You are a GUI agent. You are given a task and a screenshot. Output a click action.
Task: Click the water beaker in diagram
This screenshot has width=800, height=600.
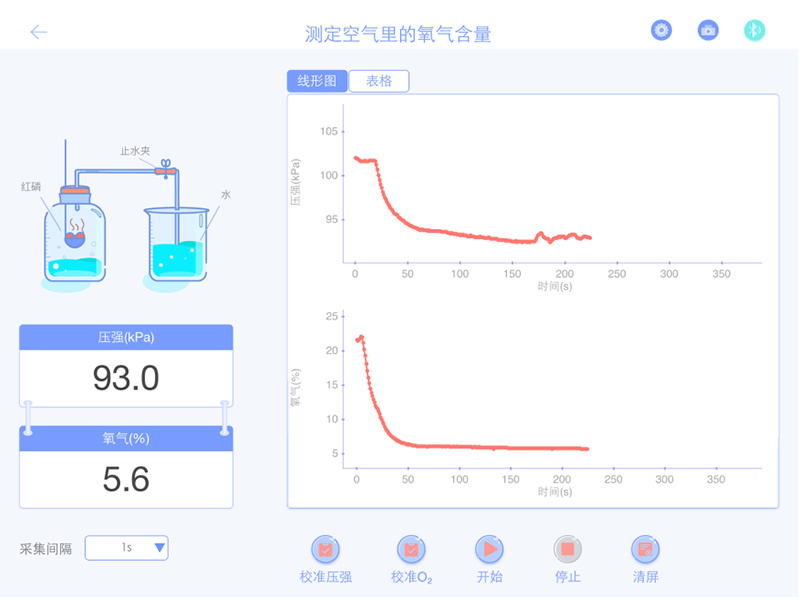click(177, 244)
